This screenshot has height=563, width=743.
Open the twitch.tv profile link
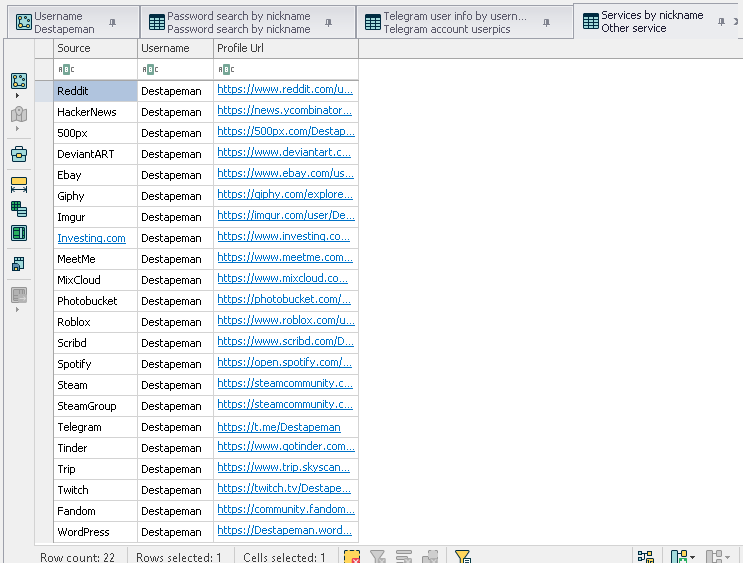tap(284, 488)
